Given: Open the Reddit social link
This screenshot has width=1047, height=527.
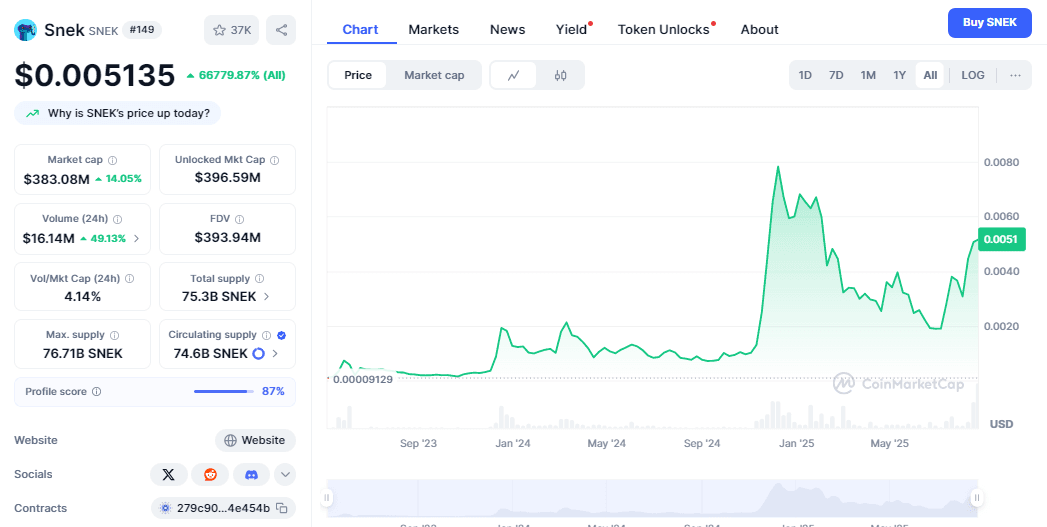Looking at the screenshot, I should click(x=210, y=474).
